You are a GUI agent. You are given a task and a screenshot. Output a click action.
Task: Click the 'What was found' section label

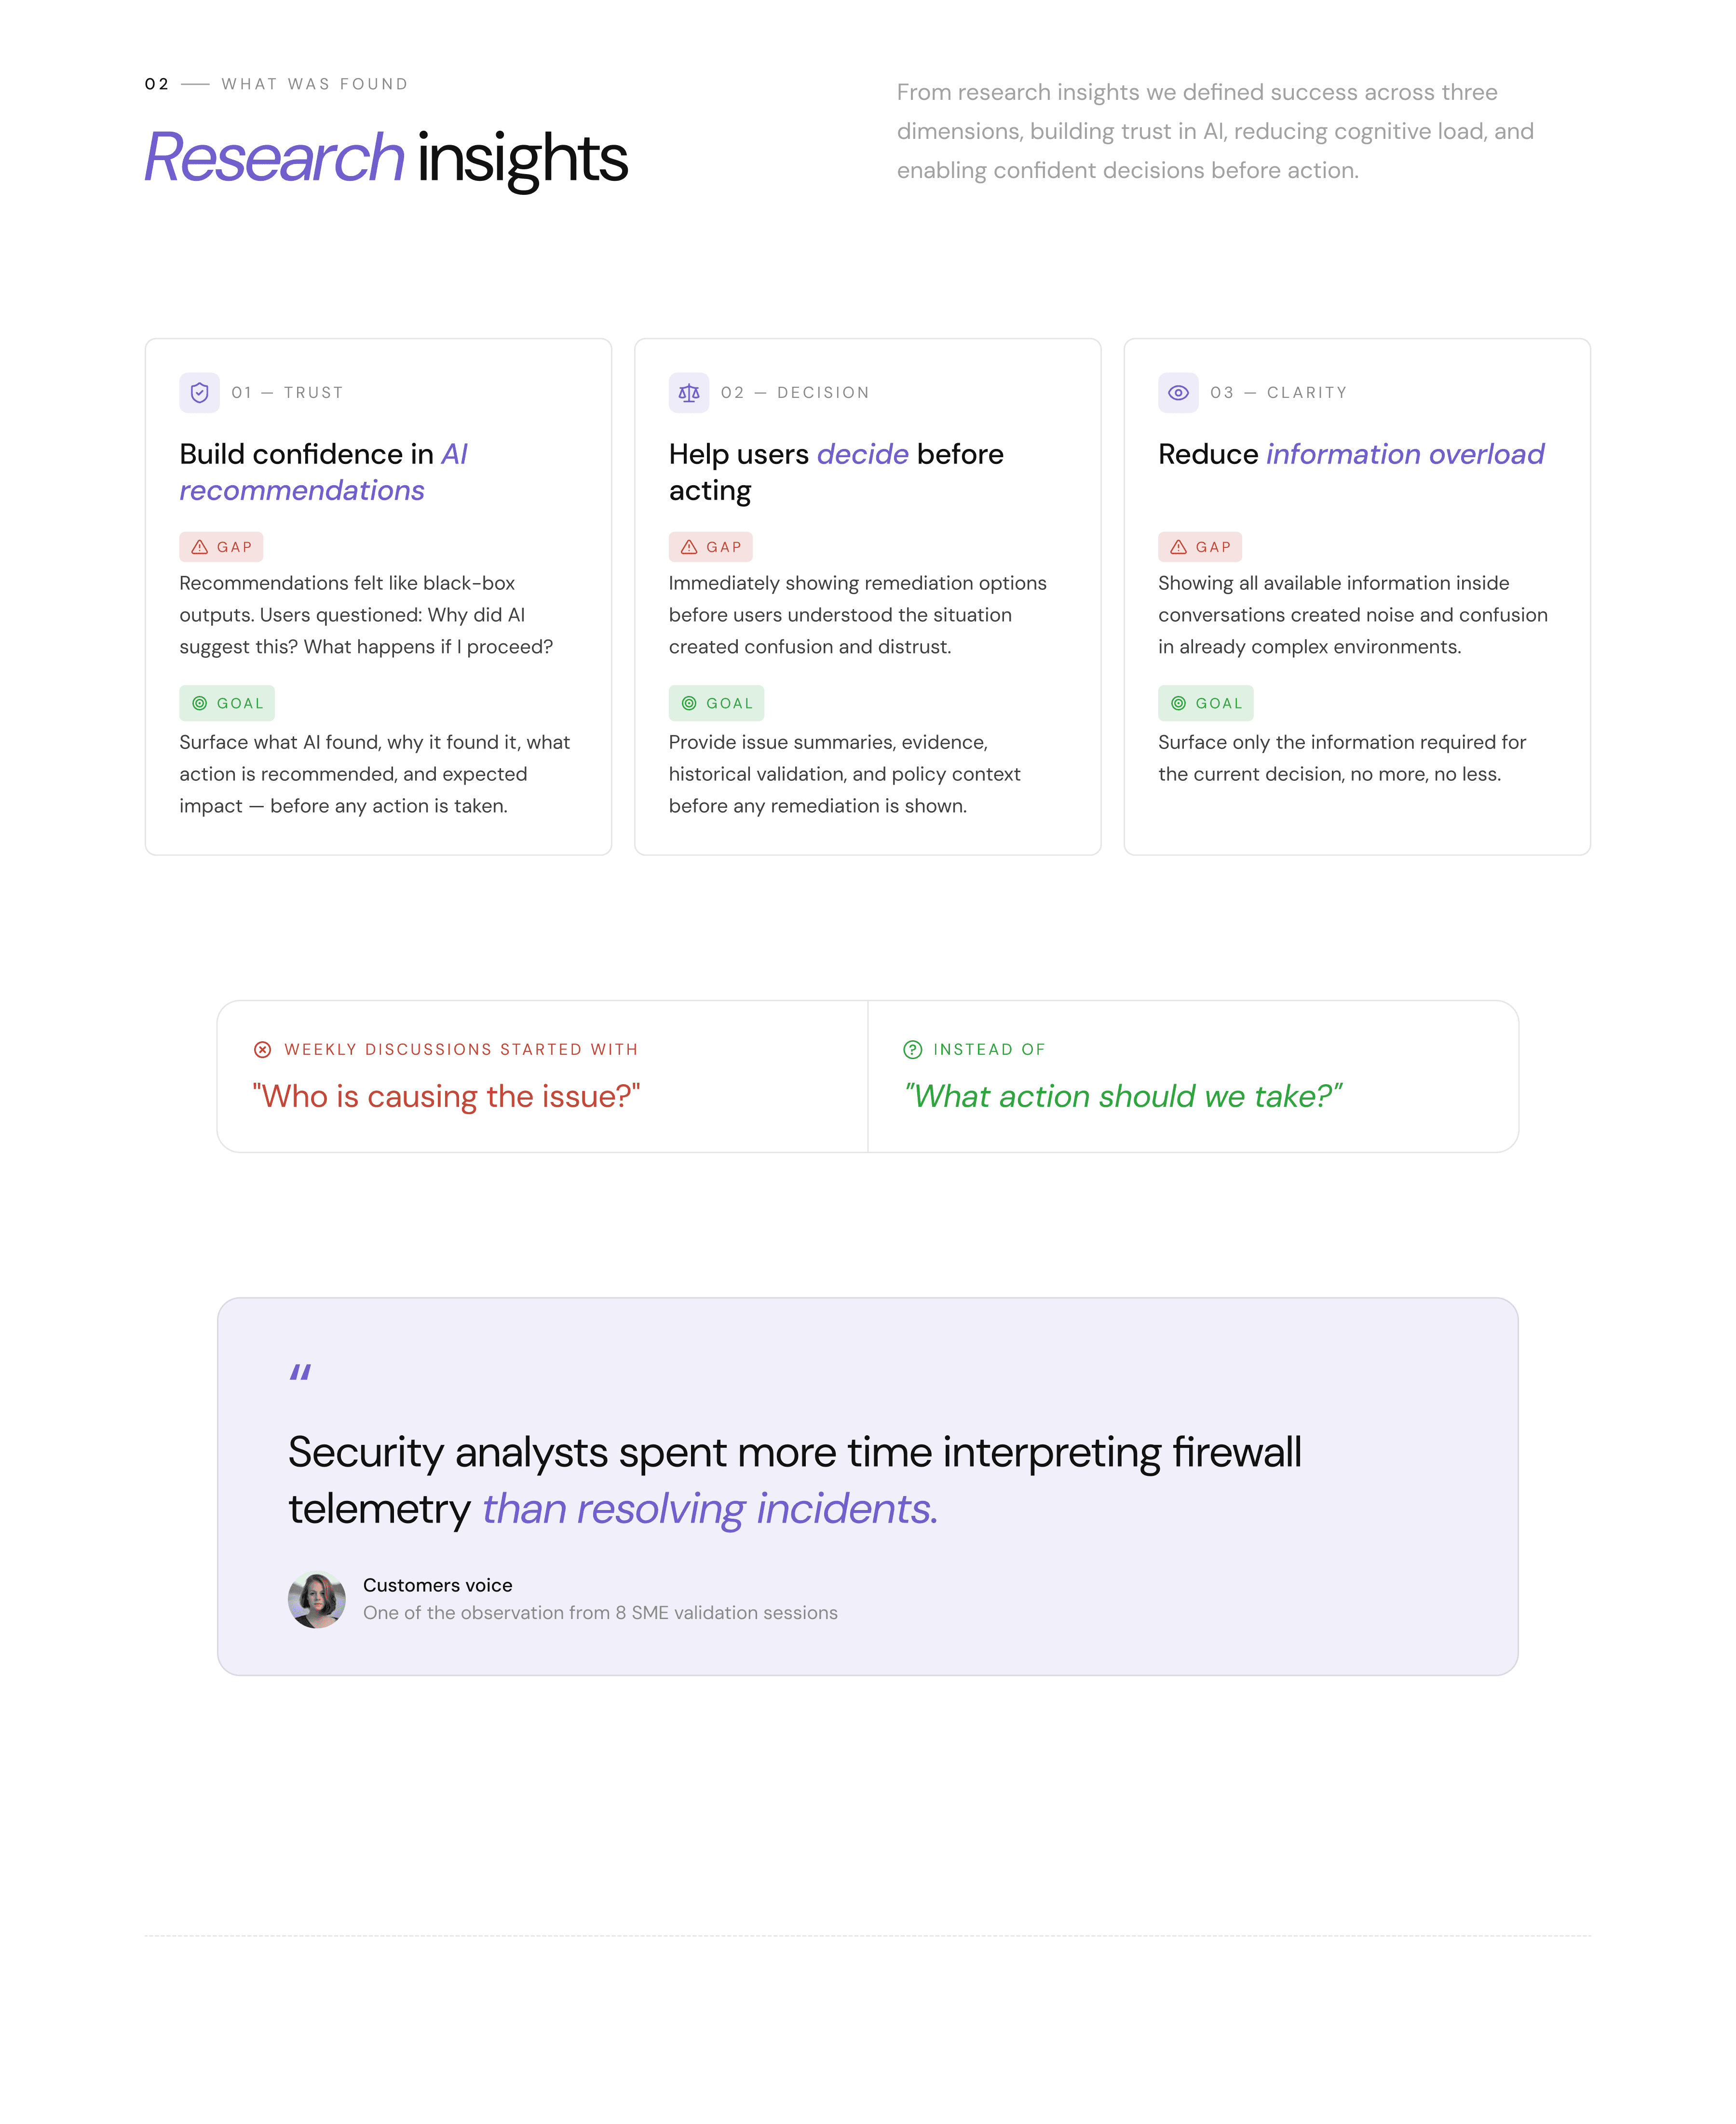(315, 84)
